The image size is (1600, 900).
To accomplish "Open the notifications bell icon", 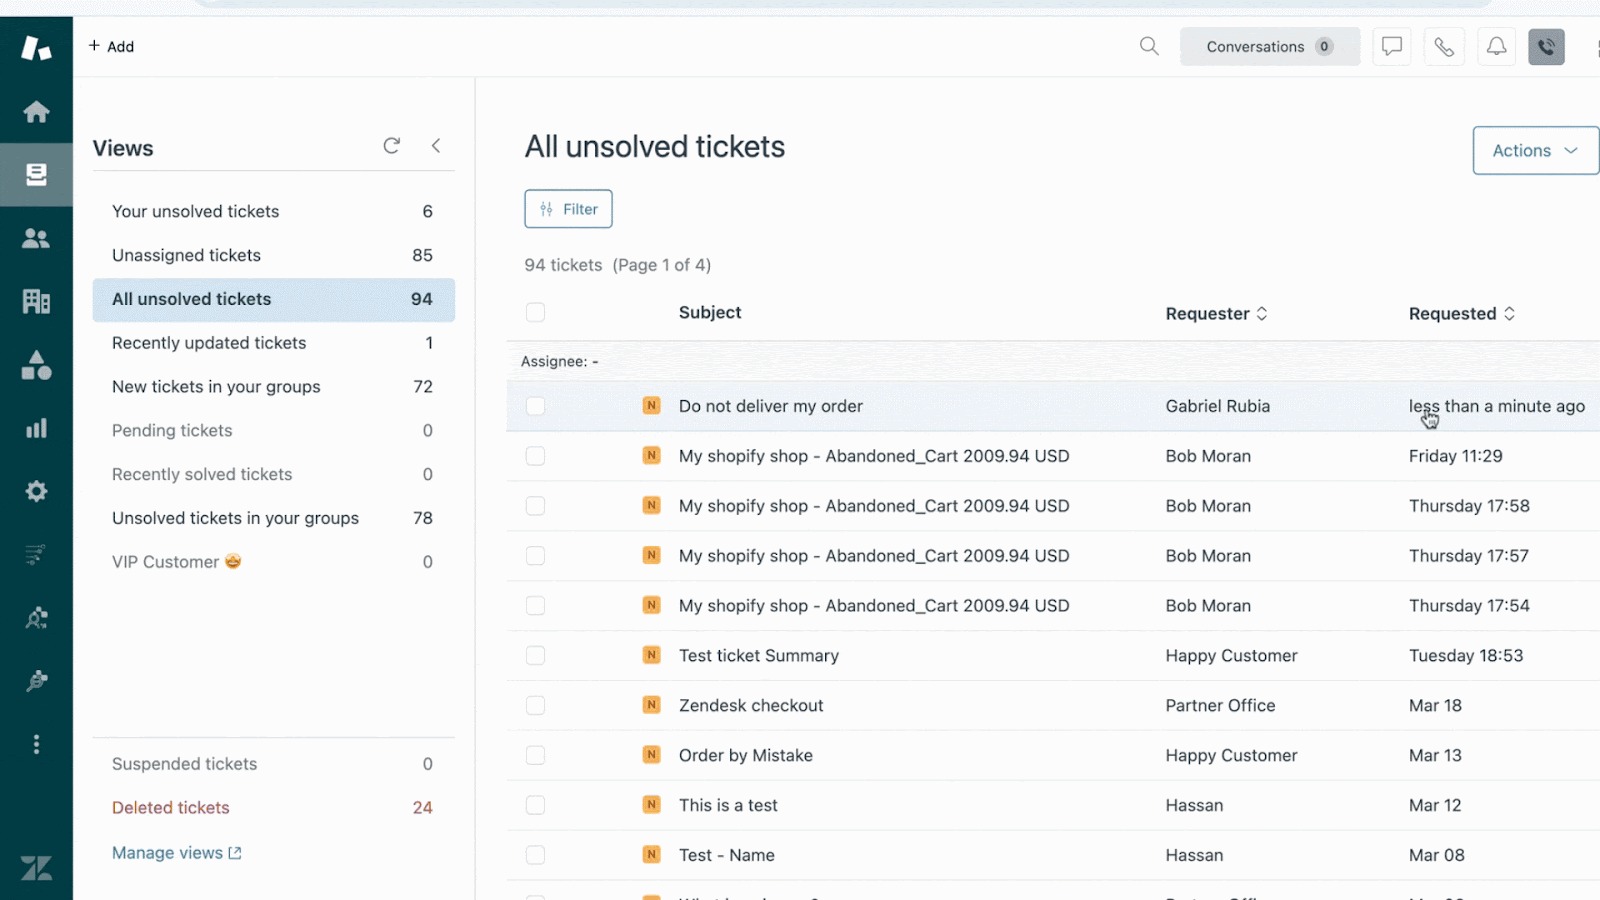I will point(1496,46).
